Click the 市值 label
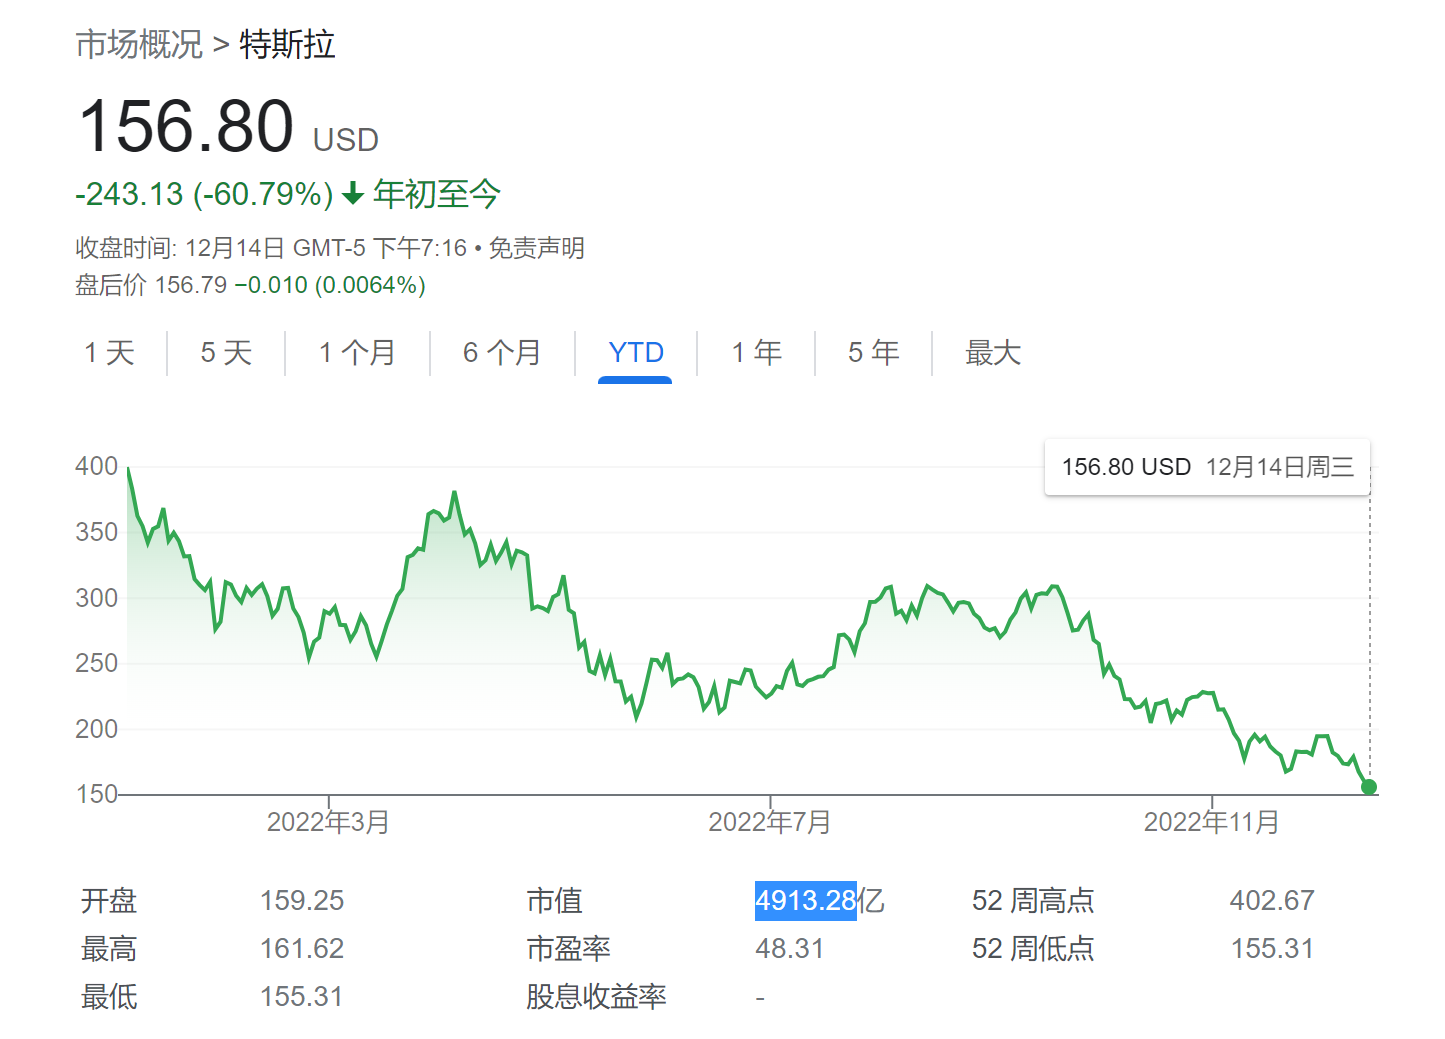 coord(554,901)
